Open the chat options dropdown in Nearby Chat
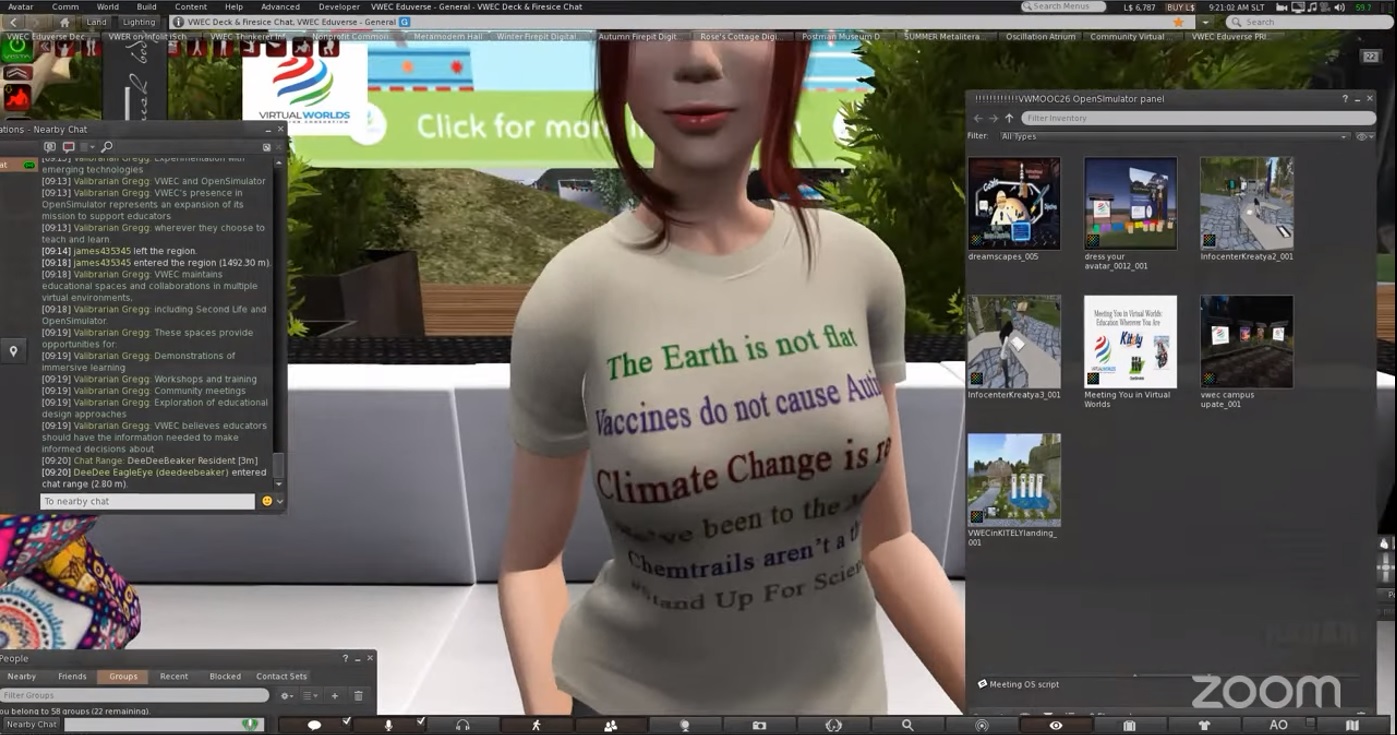The width and height of the screenshot is (1397, 735). [87, 147]
